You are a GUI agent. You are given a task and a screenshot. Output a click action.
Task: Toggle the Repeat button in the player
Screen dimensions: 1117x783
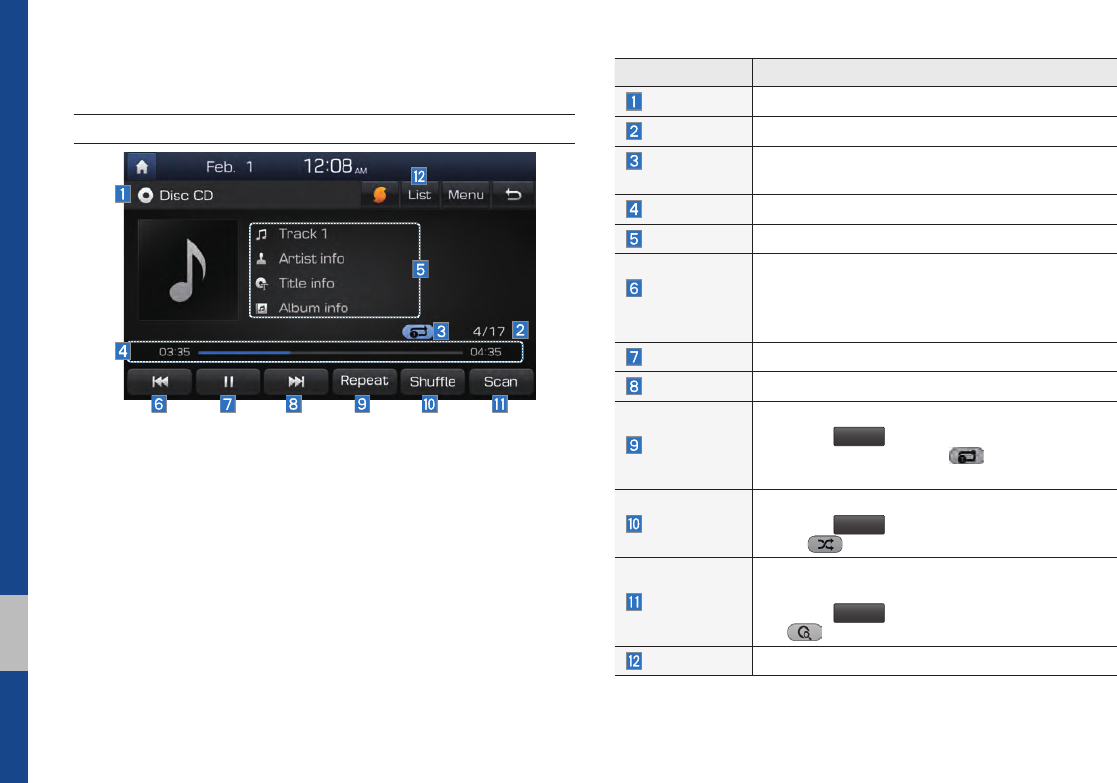tap(364, 381)
